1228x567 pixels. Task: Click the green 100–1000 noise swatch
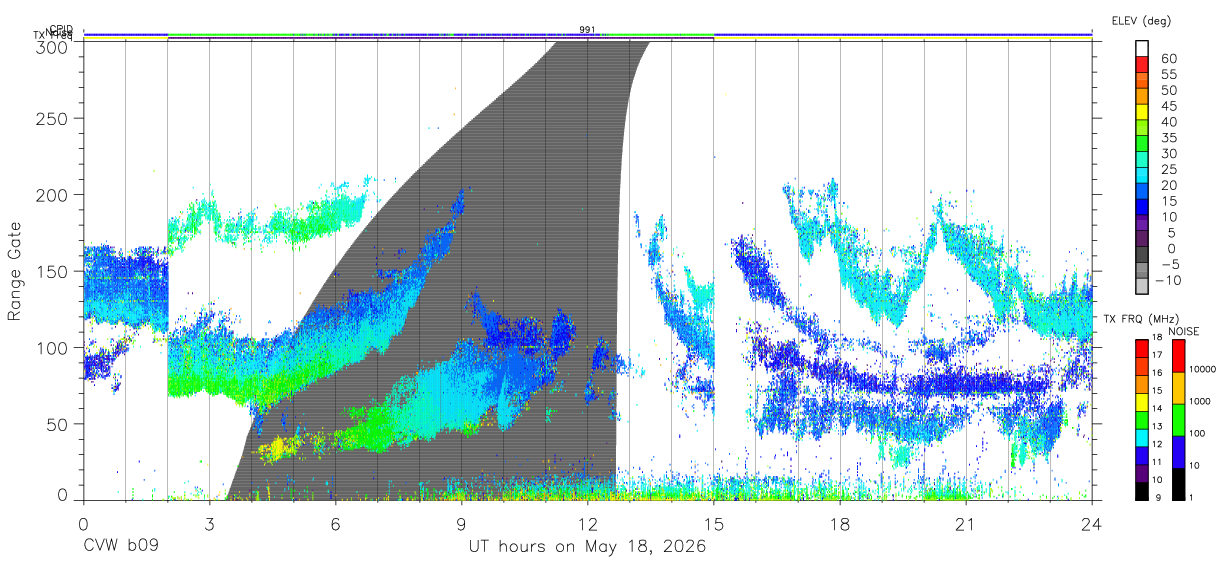click(x=1178, y=419)
